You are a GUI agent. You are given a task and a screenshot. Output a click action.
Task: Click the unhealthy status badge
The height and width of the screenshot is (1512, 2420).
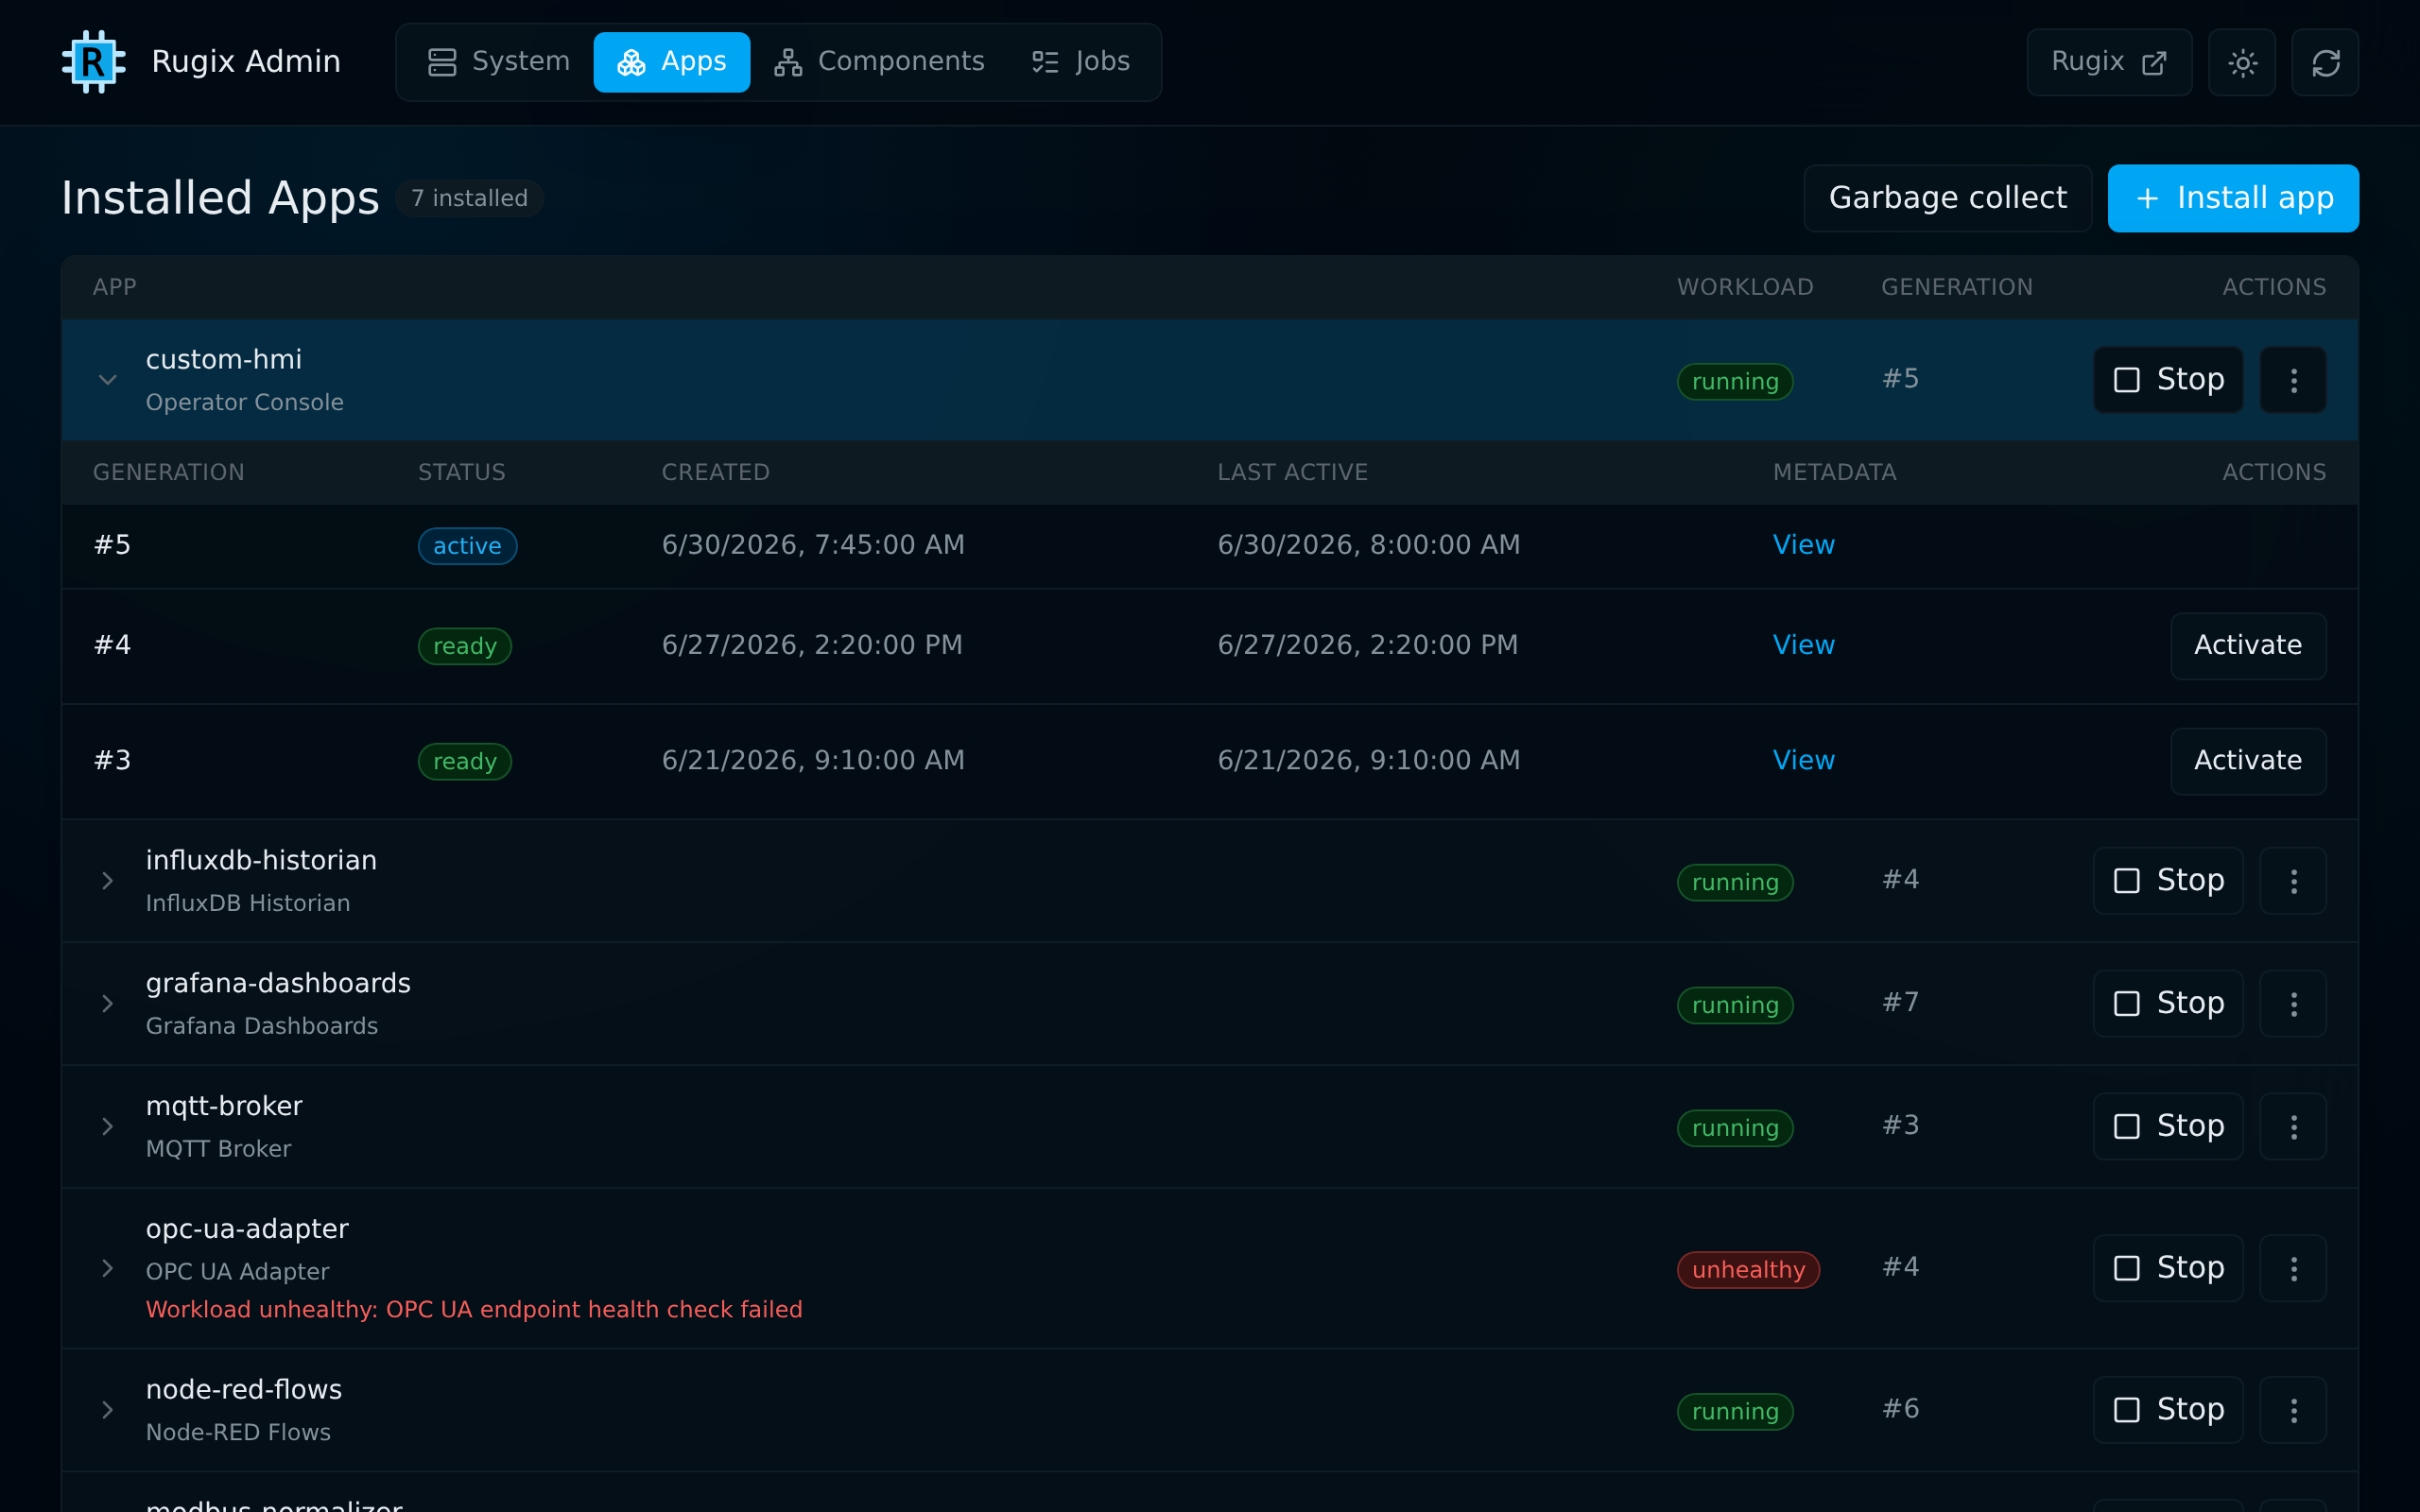[x=1748, y=1270]
